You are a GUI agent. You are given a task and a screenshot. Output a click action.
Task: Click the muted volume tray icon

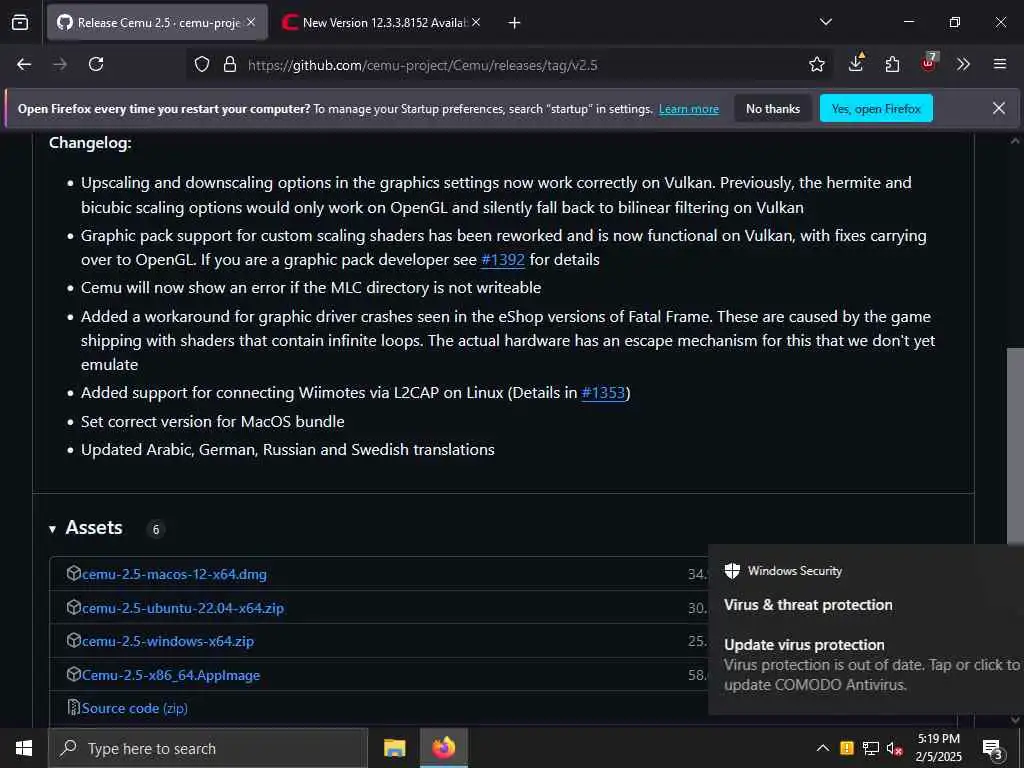point(895,749)
